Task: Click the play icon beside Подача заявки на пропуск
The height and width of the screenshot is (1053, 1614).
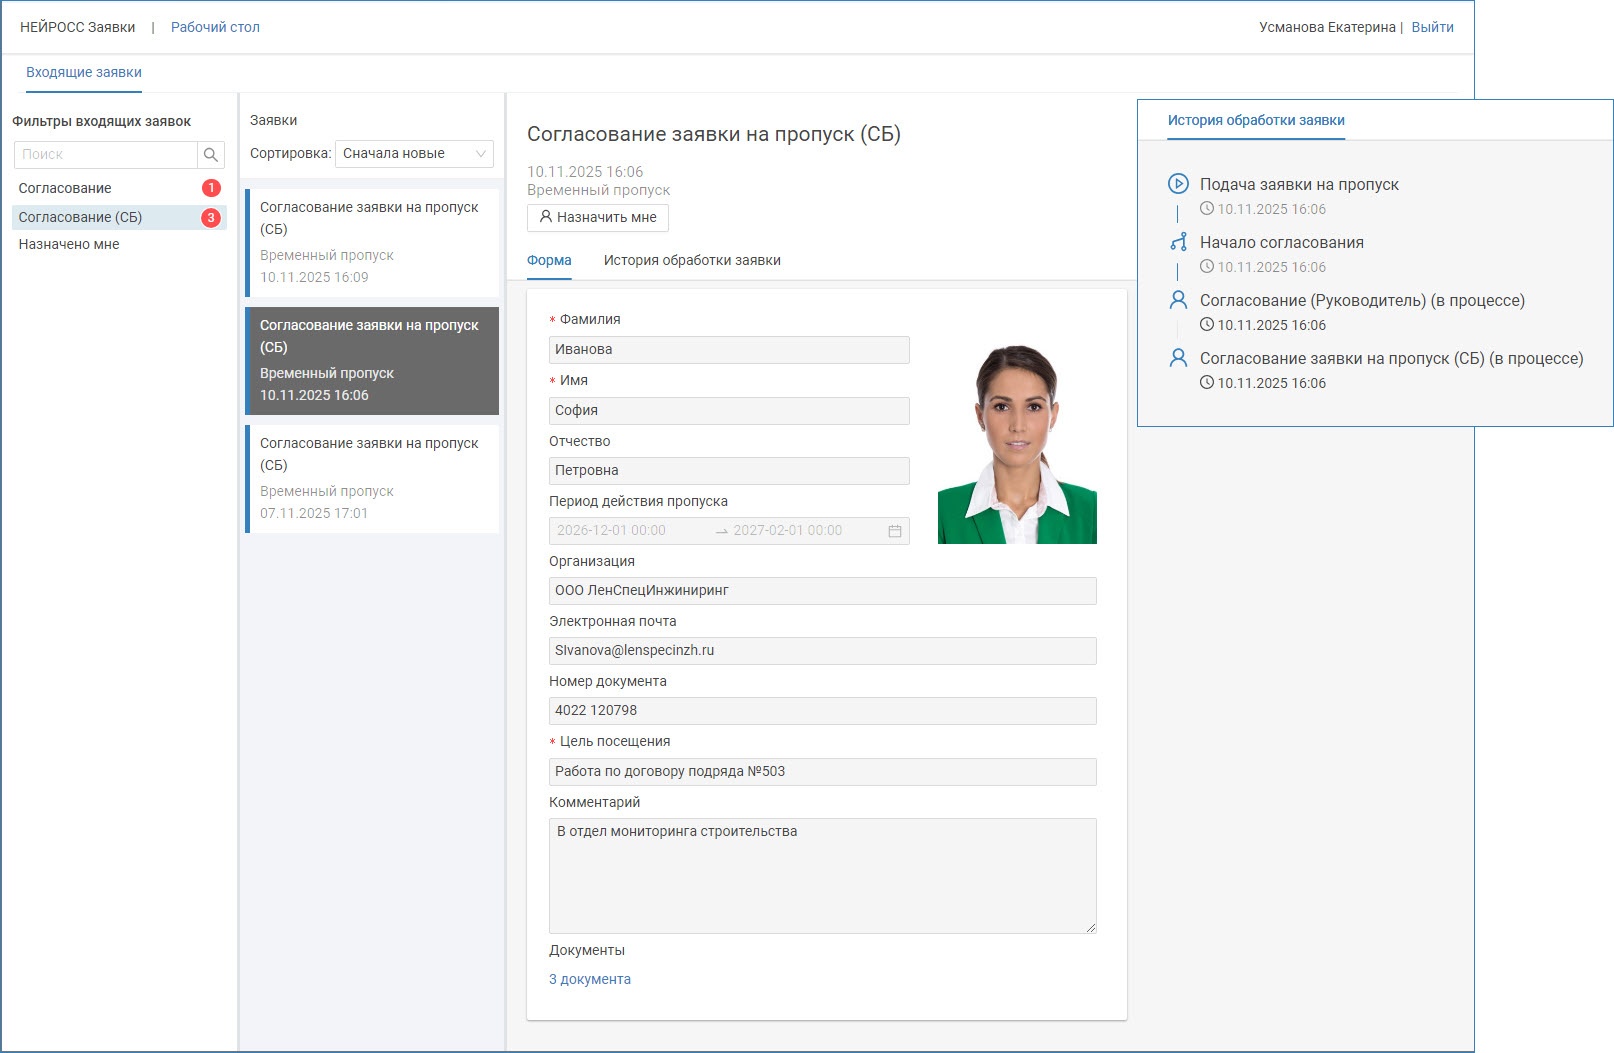Action: point(1178,184)
